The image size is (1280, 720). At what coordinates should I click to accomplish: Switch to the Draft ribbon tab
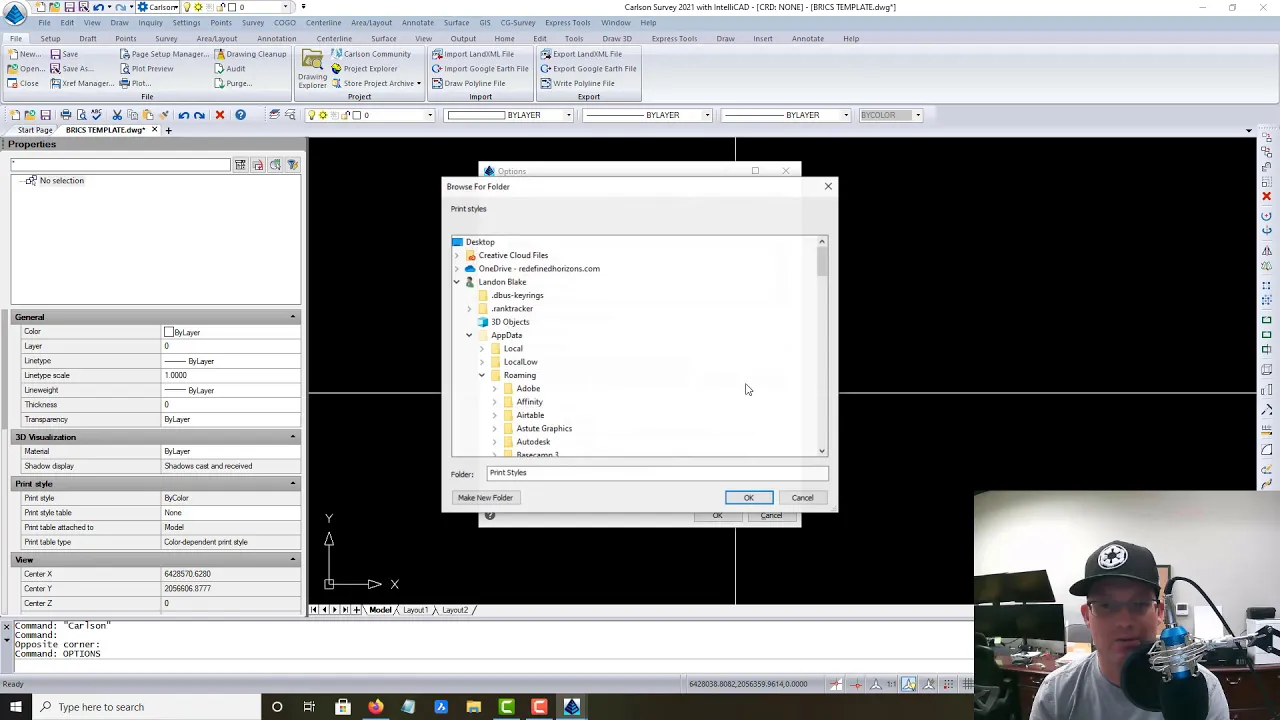[x=88, y=38]
